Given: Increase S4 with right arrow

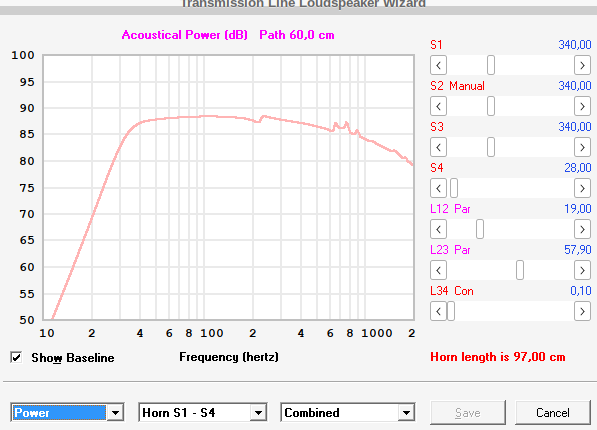Looking at the screenshot, I should point(582,189).
